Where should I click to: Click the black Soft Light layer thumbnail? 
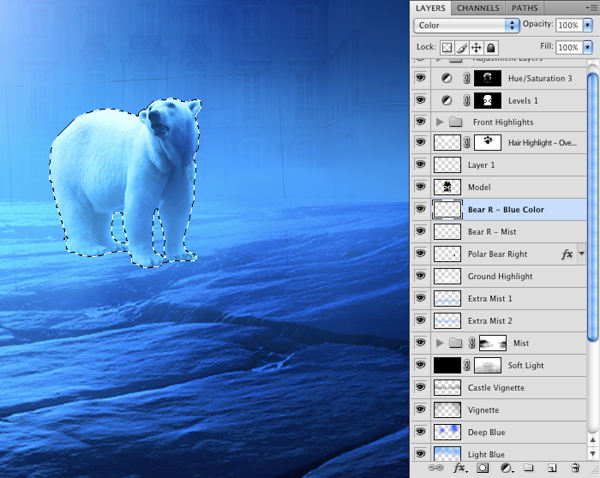coord(447,365)
